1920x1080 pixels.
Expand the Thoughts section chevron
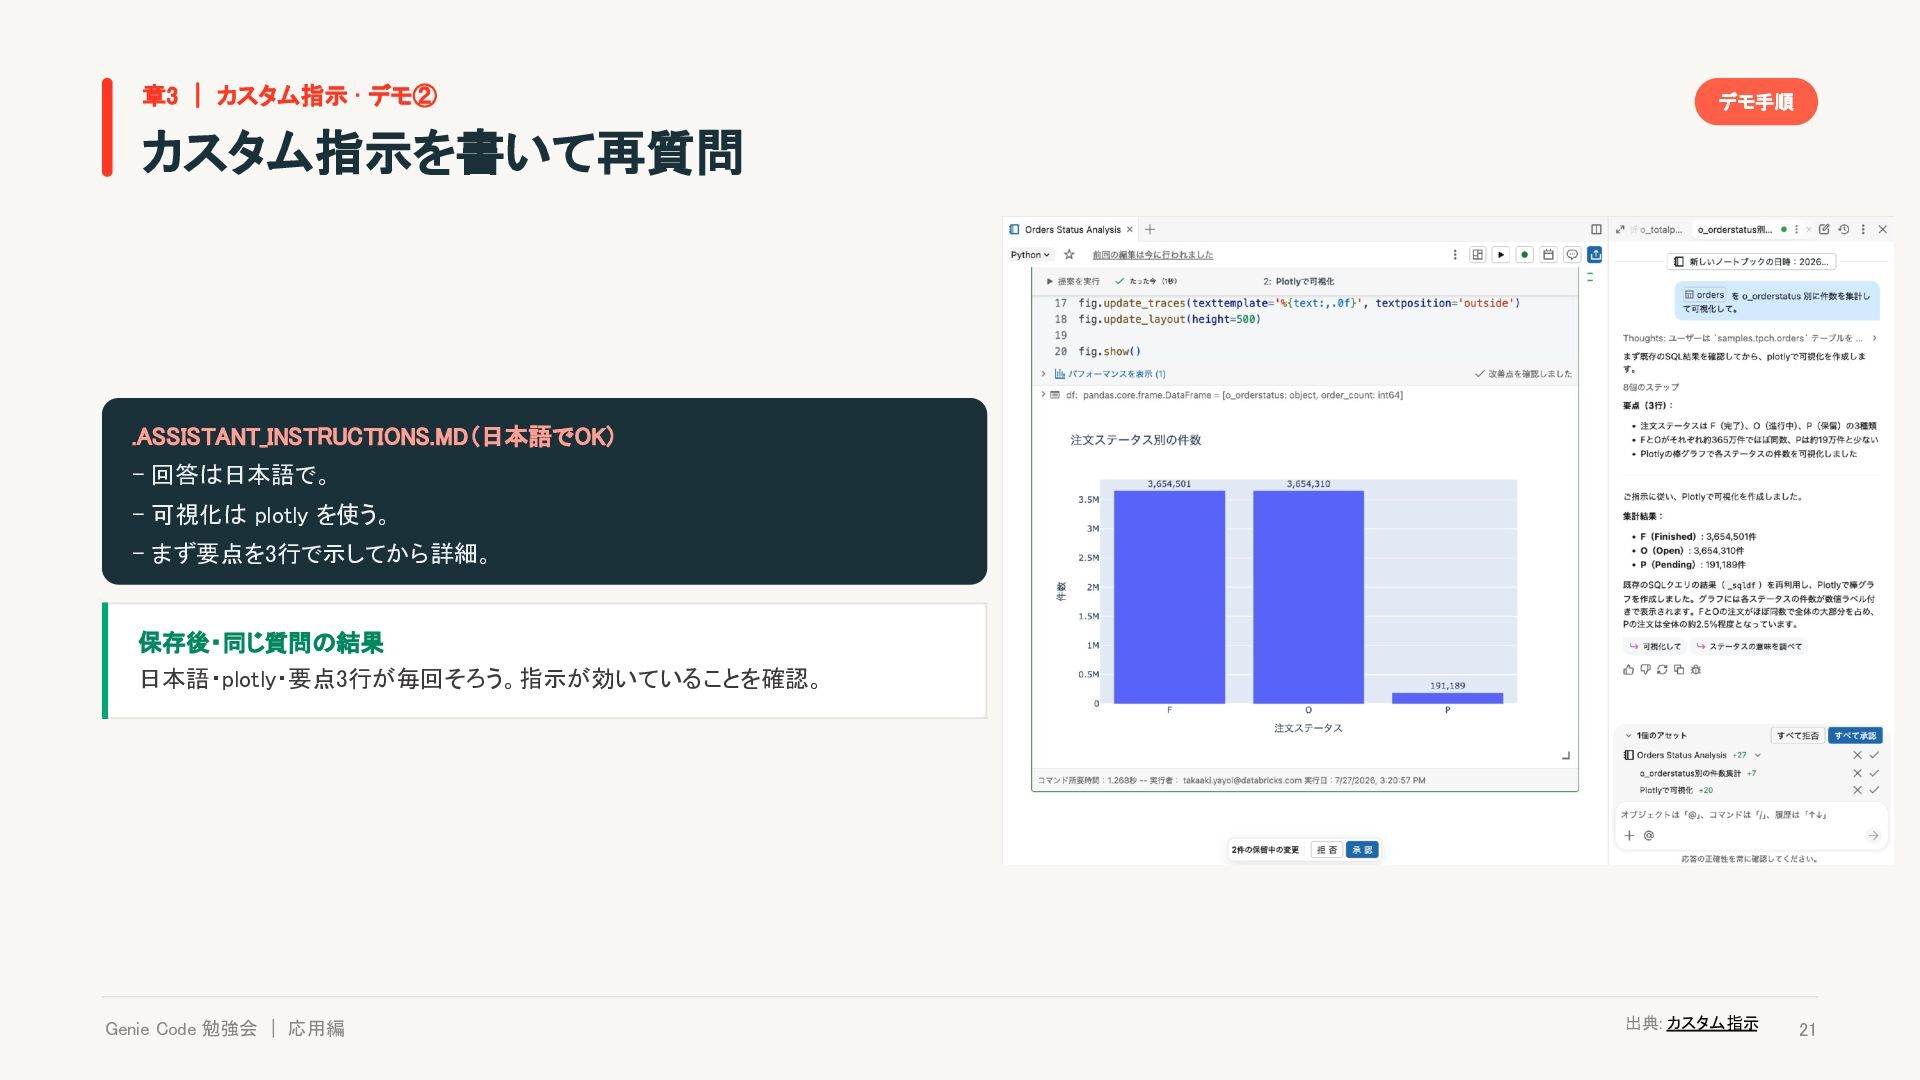coord(1874,338)
